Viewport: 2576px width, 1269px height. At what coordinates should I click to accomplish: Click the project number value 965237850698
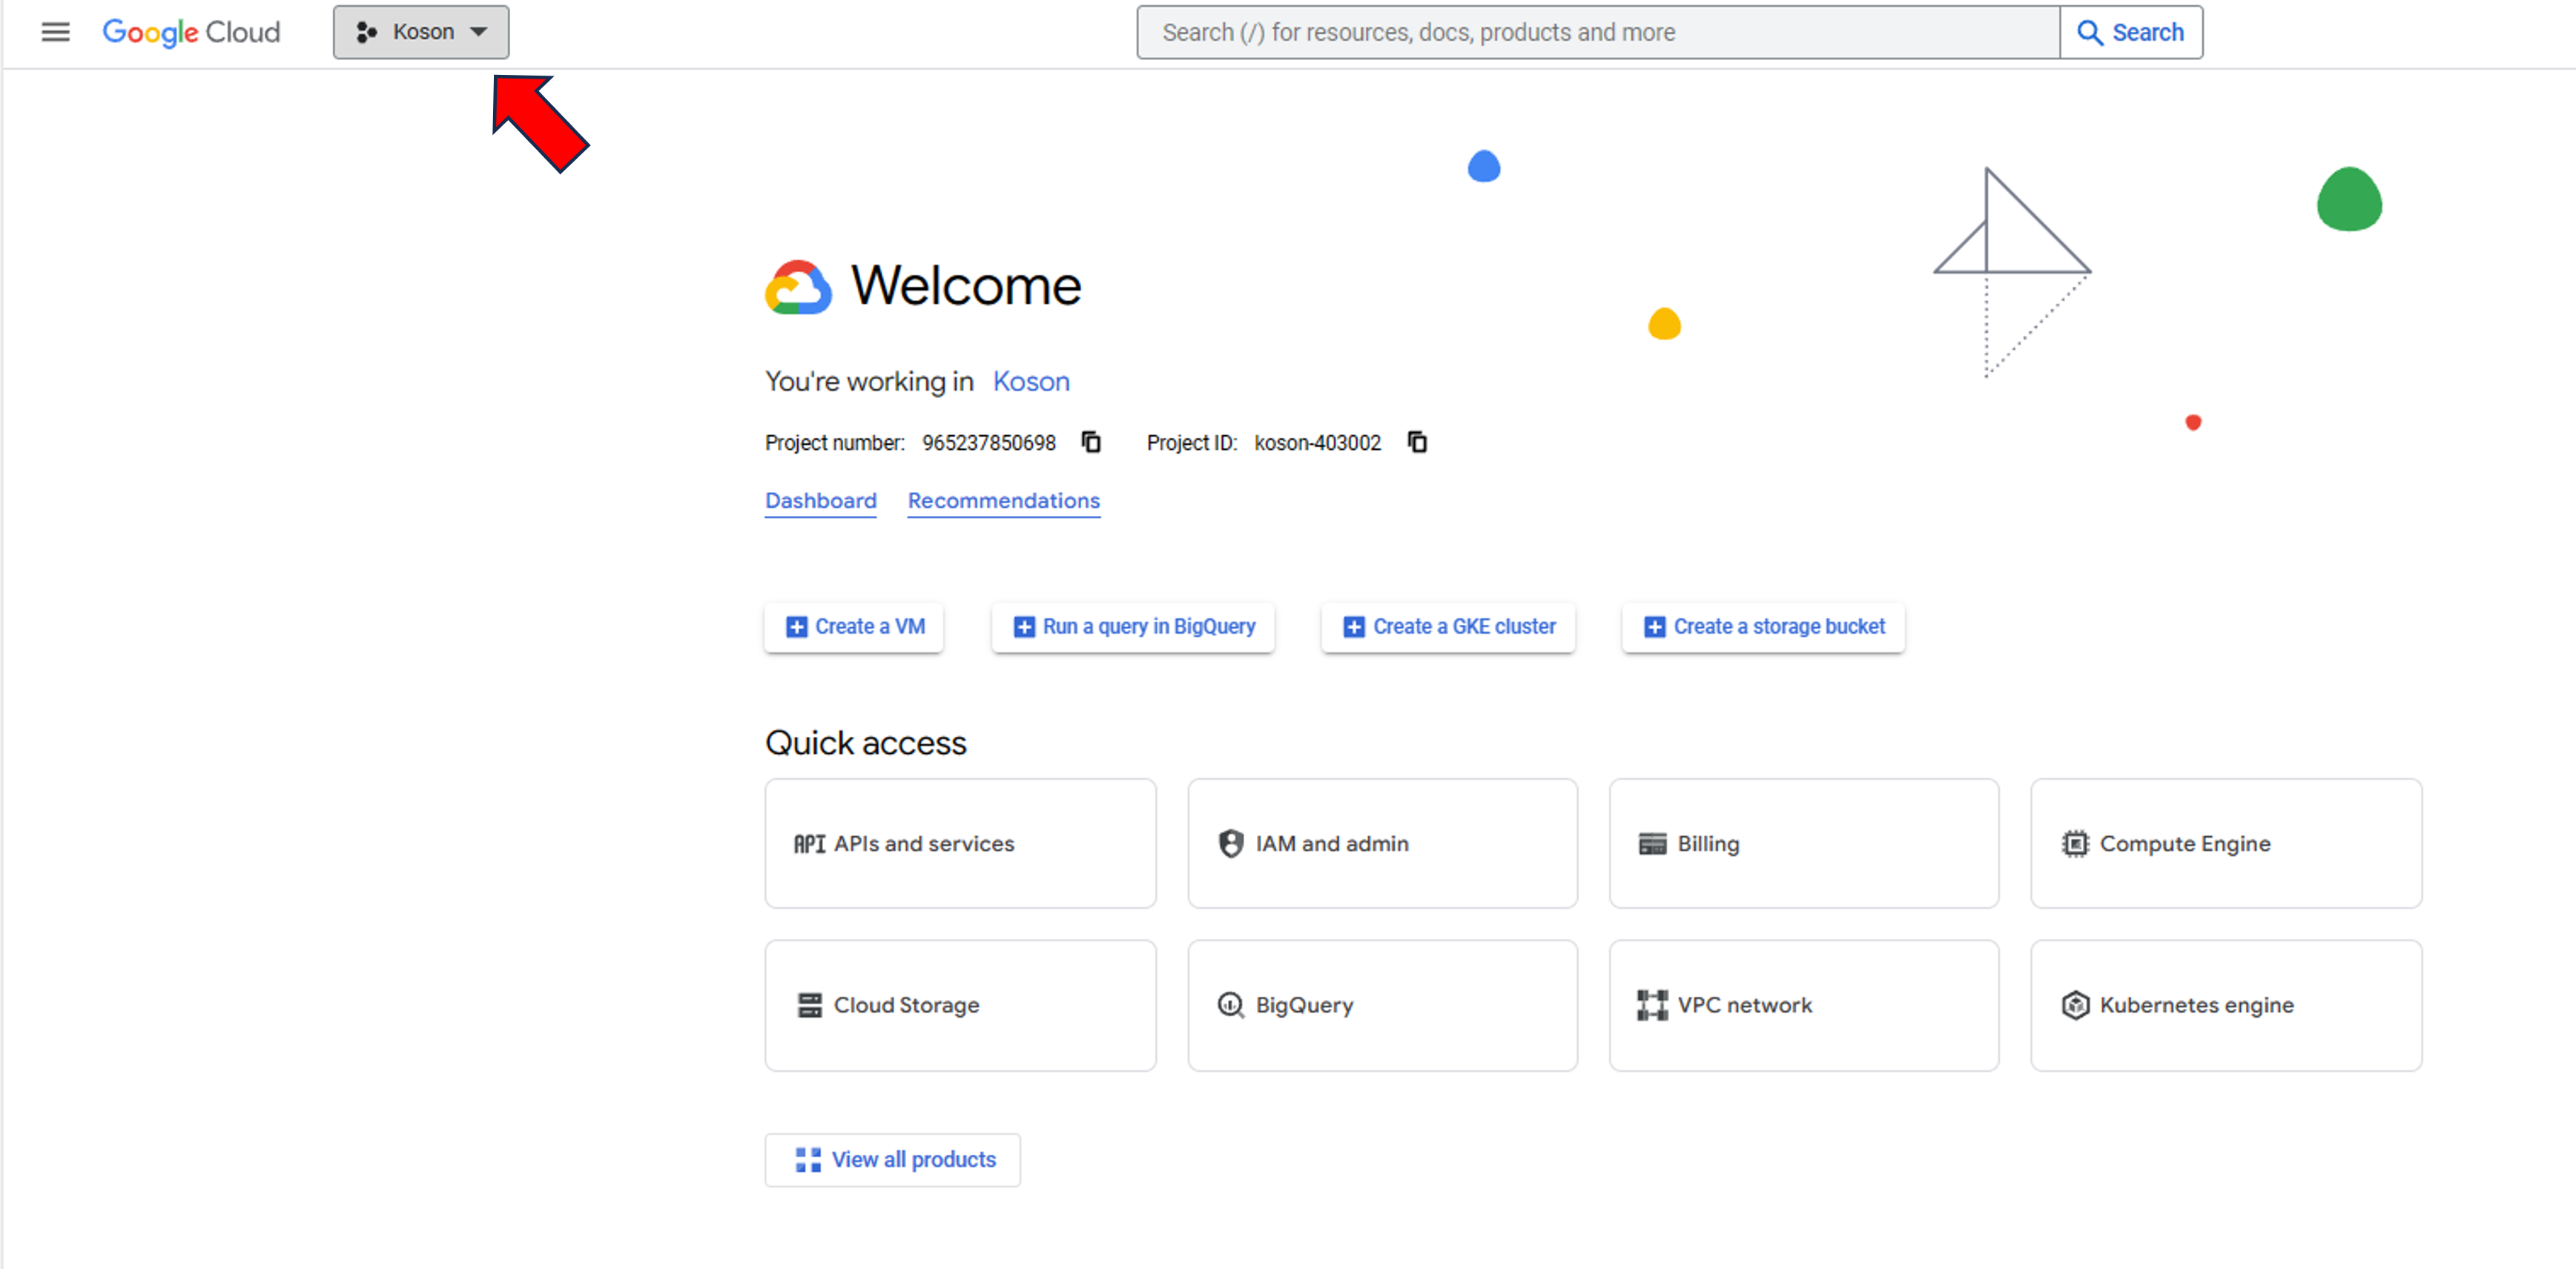988,443
